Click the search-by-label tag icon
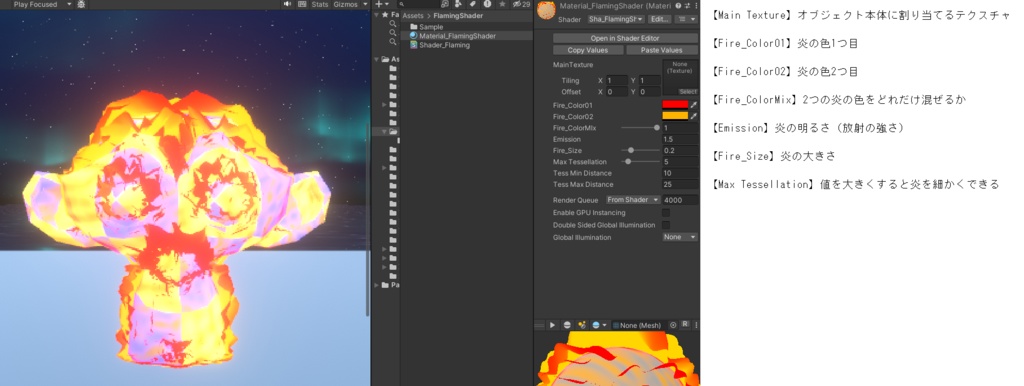Viewport: 1024px width, 386px height. click(x=473, y=4)
